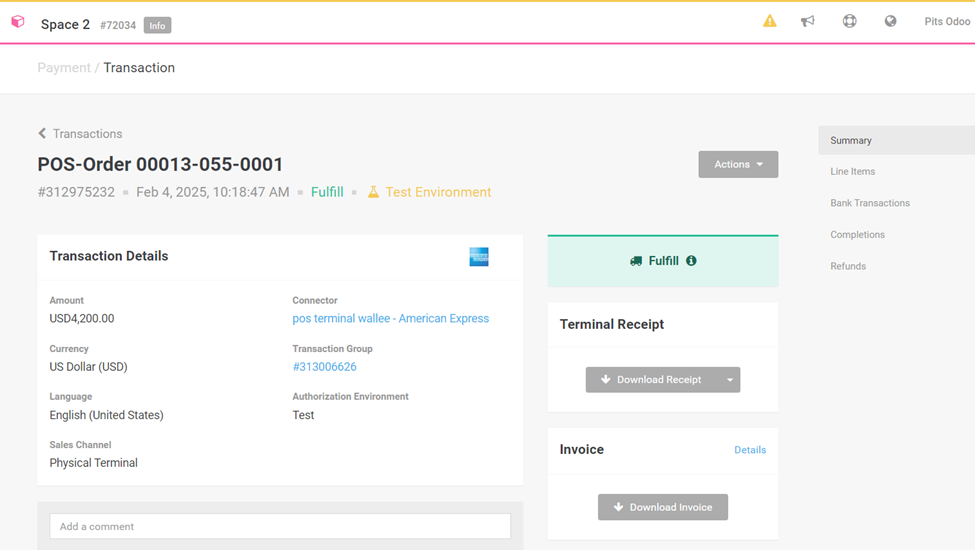Image resolution: width=975 pixels, height=550 pixels.
Task: Click the pink cube space logo
Action: (x=18, y=22)
